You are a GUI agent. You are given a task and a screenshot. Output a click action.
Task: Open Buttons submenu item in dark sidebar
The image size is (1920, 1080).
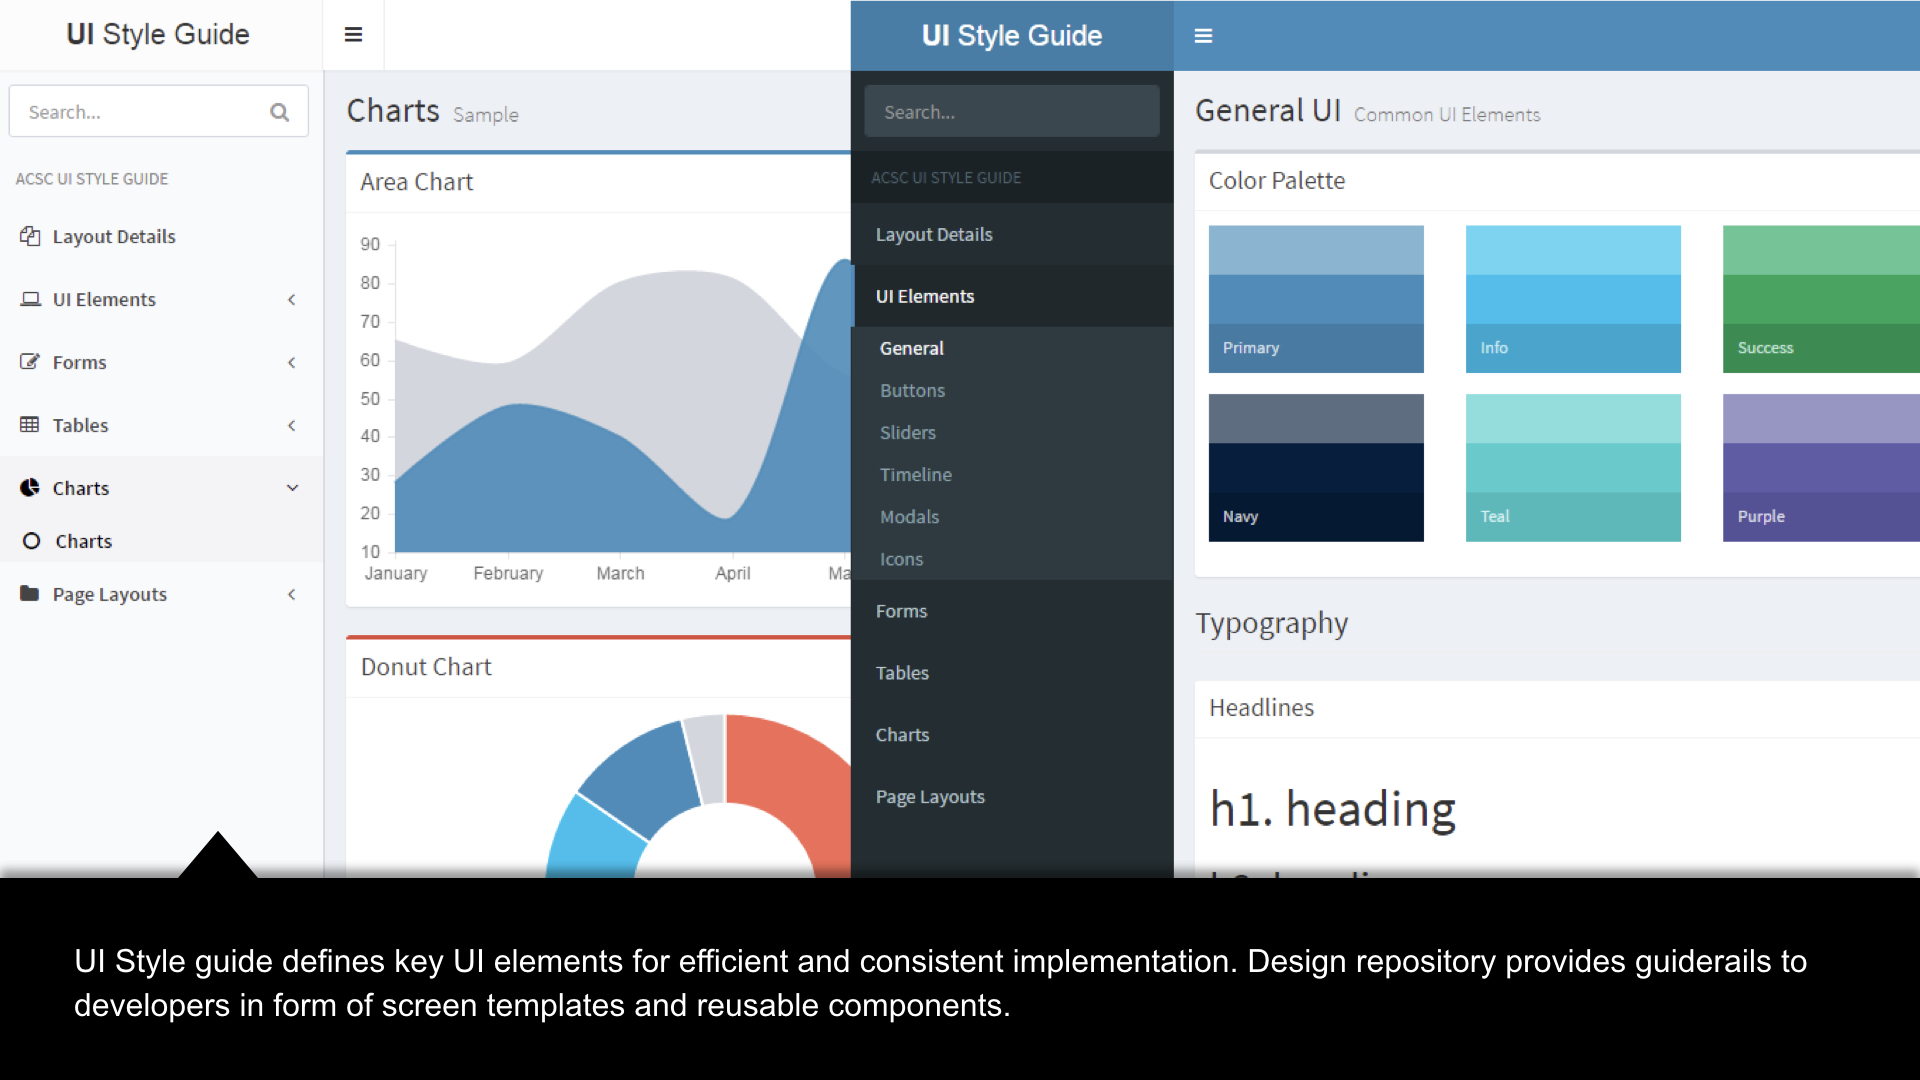(x=912, y=391)
